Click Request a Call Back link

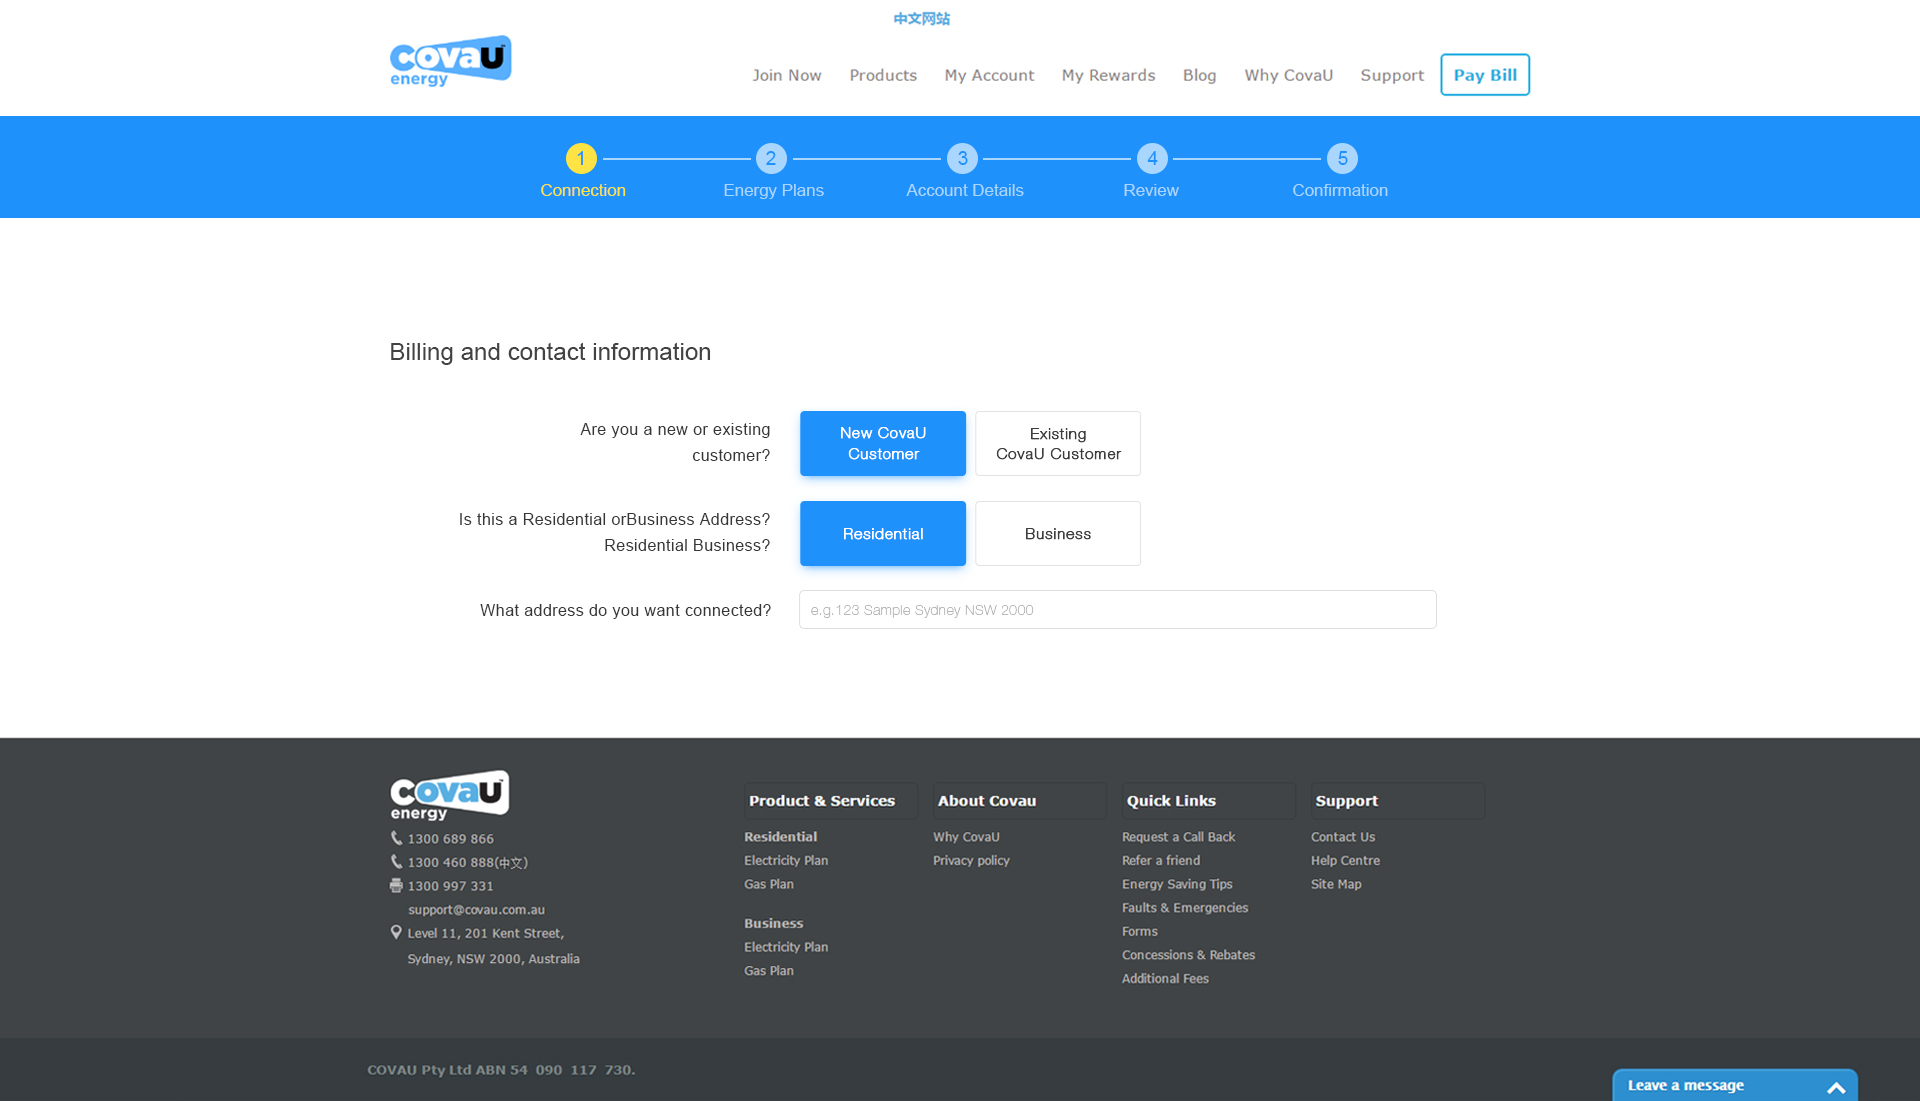(1178, 837)
